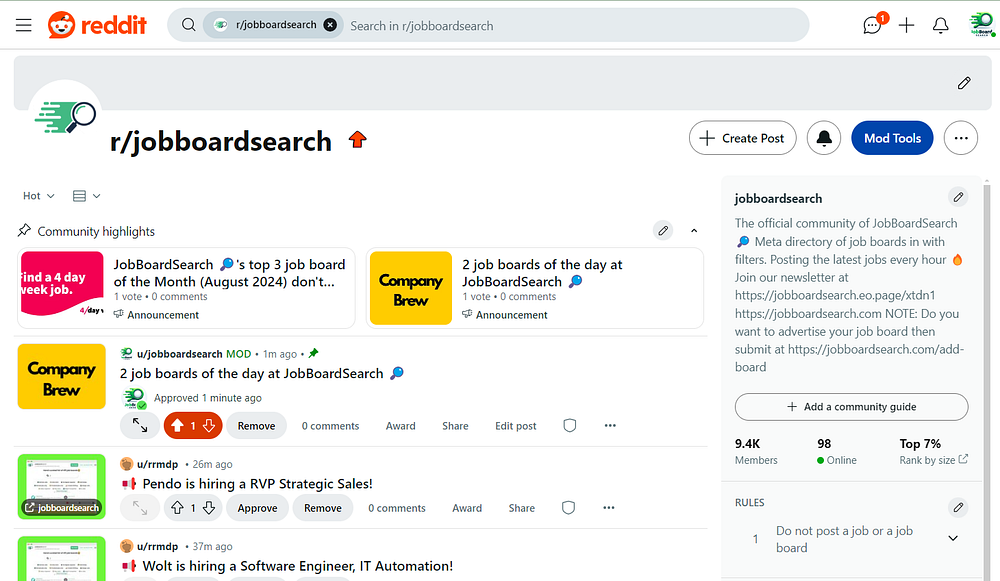This screenshot has height=581, width=1000.
Task: Approve the Pendo hiring post
Action: (x=258, y=508)
